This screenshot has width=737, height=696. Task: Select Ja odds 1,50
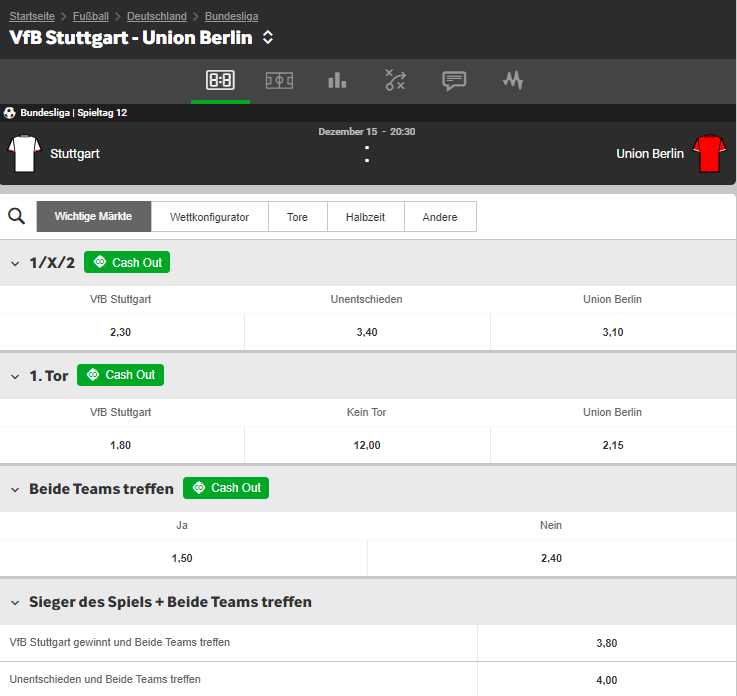[x=182, y=558]
